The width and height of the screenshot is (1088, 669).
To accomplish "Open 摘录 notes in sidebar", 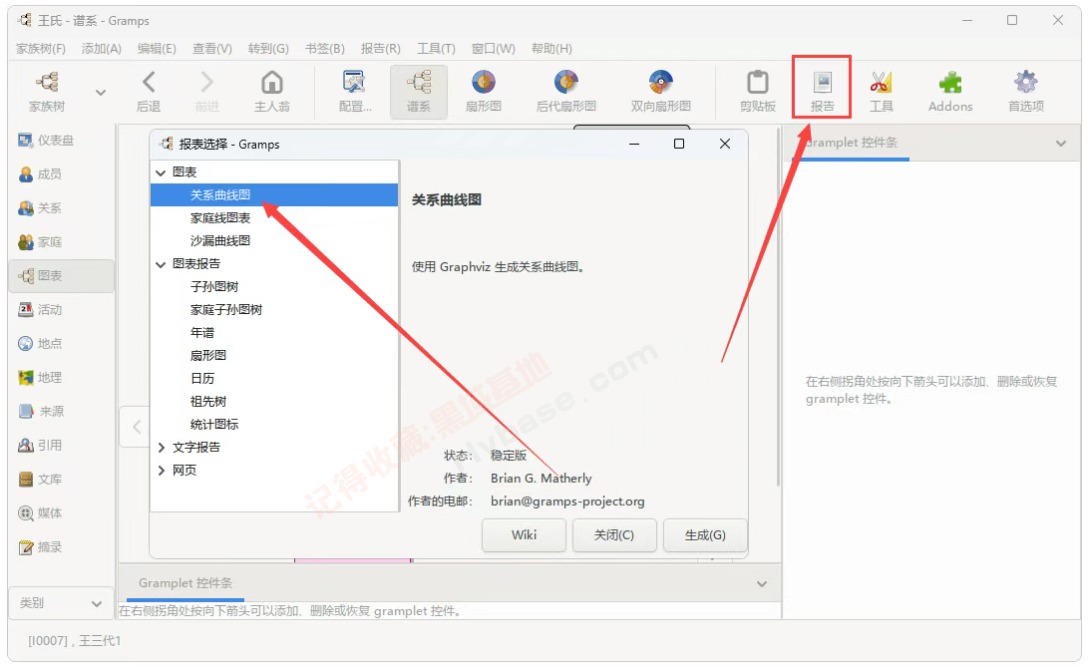I will click(40, 547).
